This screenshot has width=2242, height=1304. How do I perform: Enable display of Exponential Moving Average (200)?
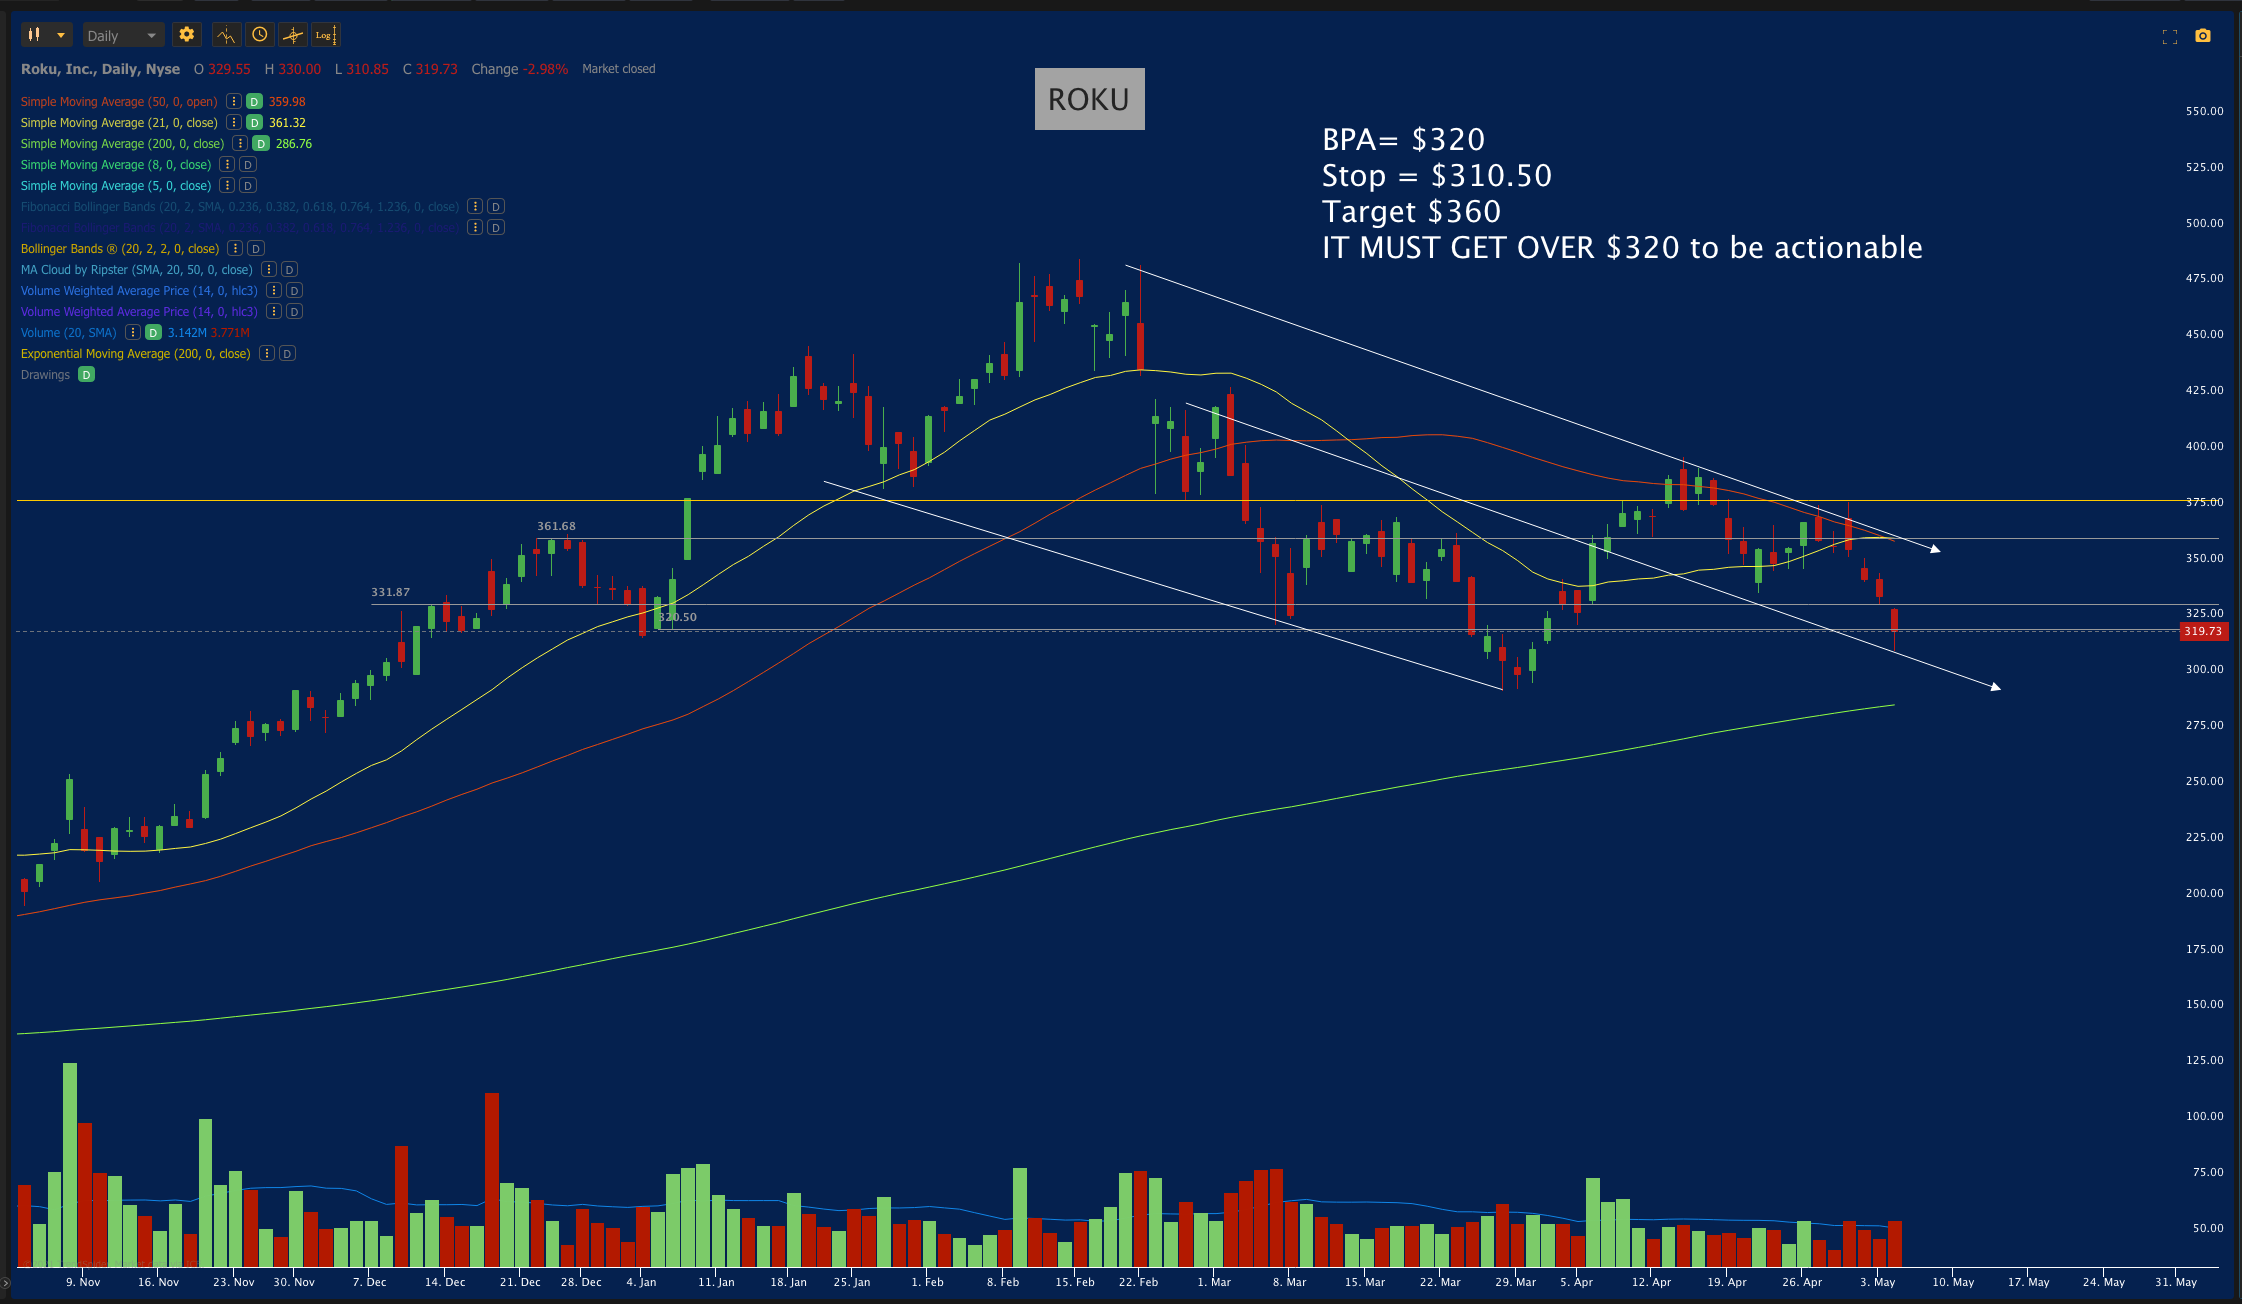click(x=287, y=353)
